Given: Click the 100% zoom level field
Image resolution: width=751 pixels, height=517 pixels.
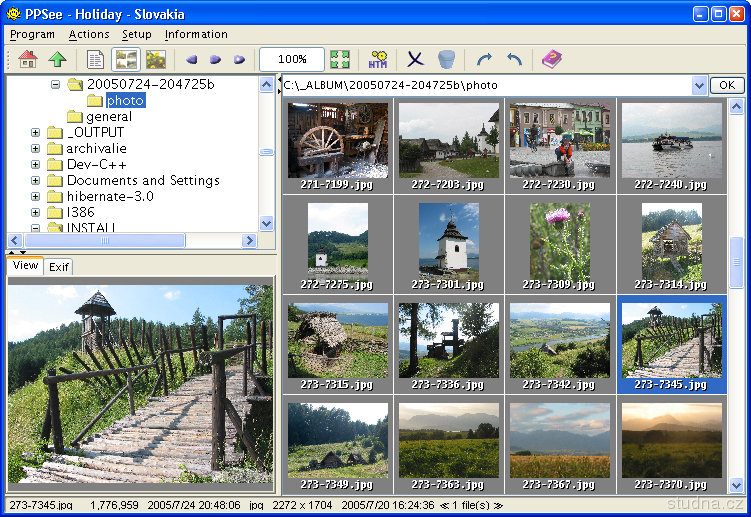Looking at the screenshot, I should [x=291, y=60].
